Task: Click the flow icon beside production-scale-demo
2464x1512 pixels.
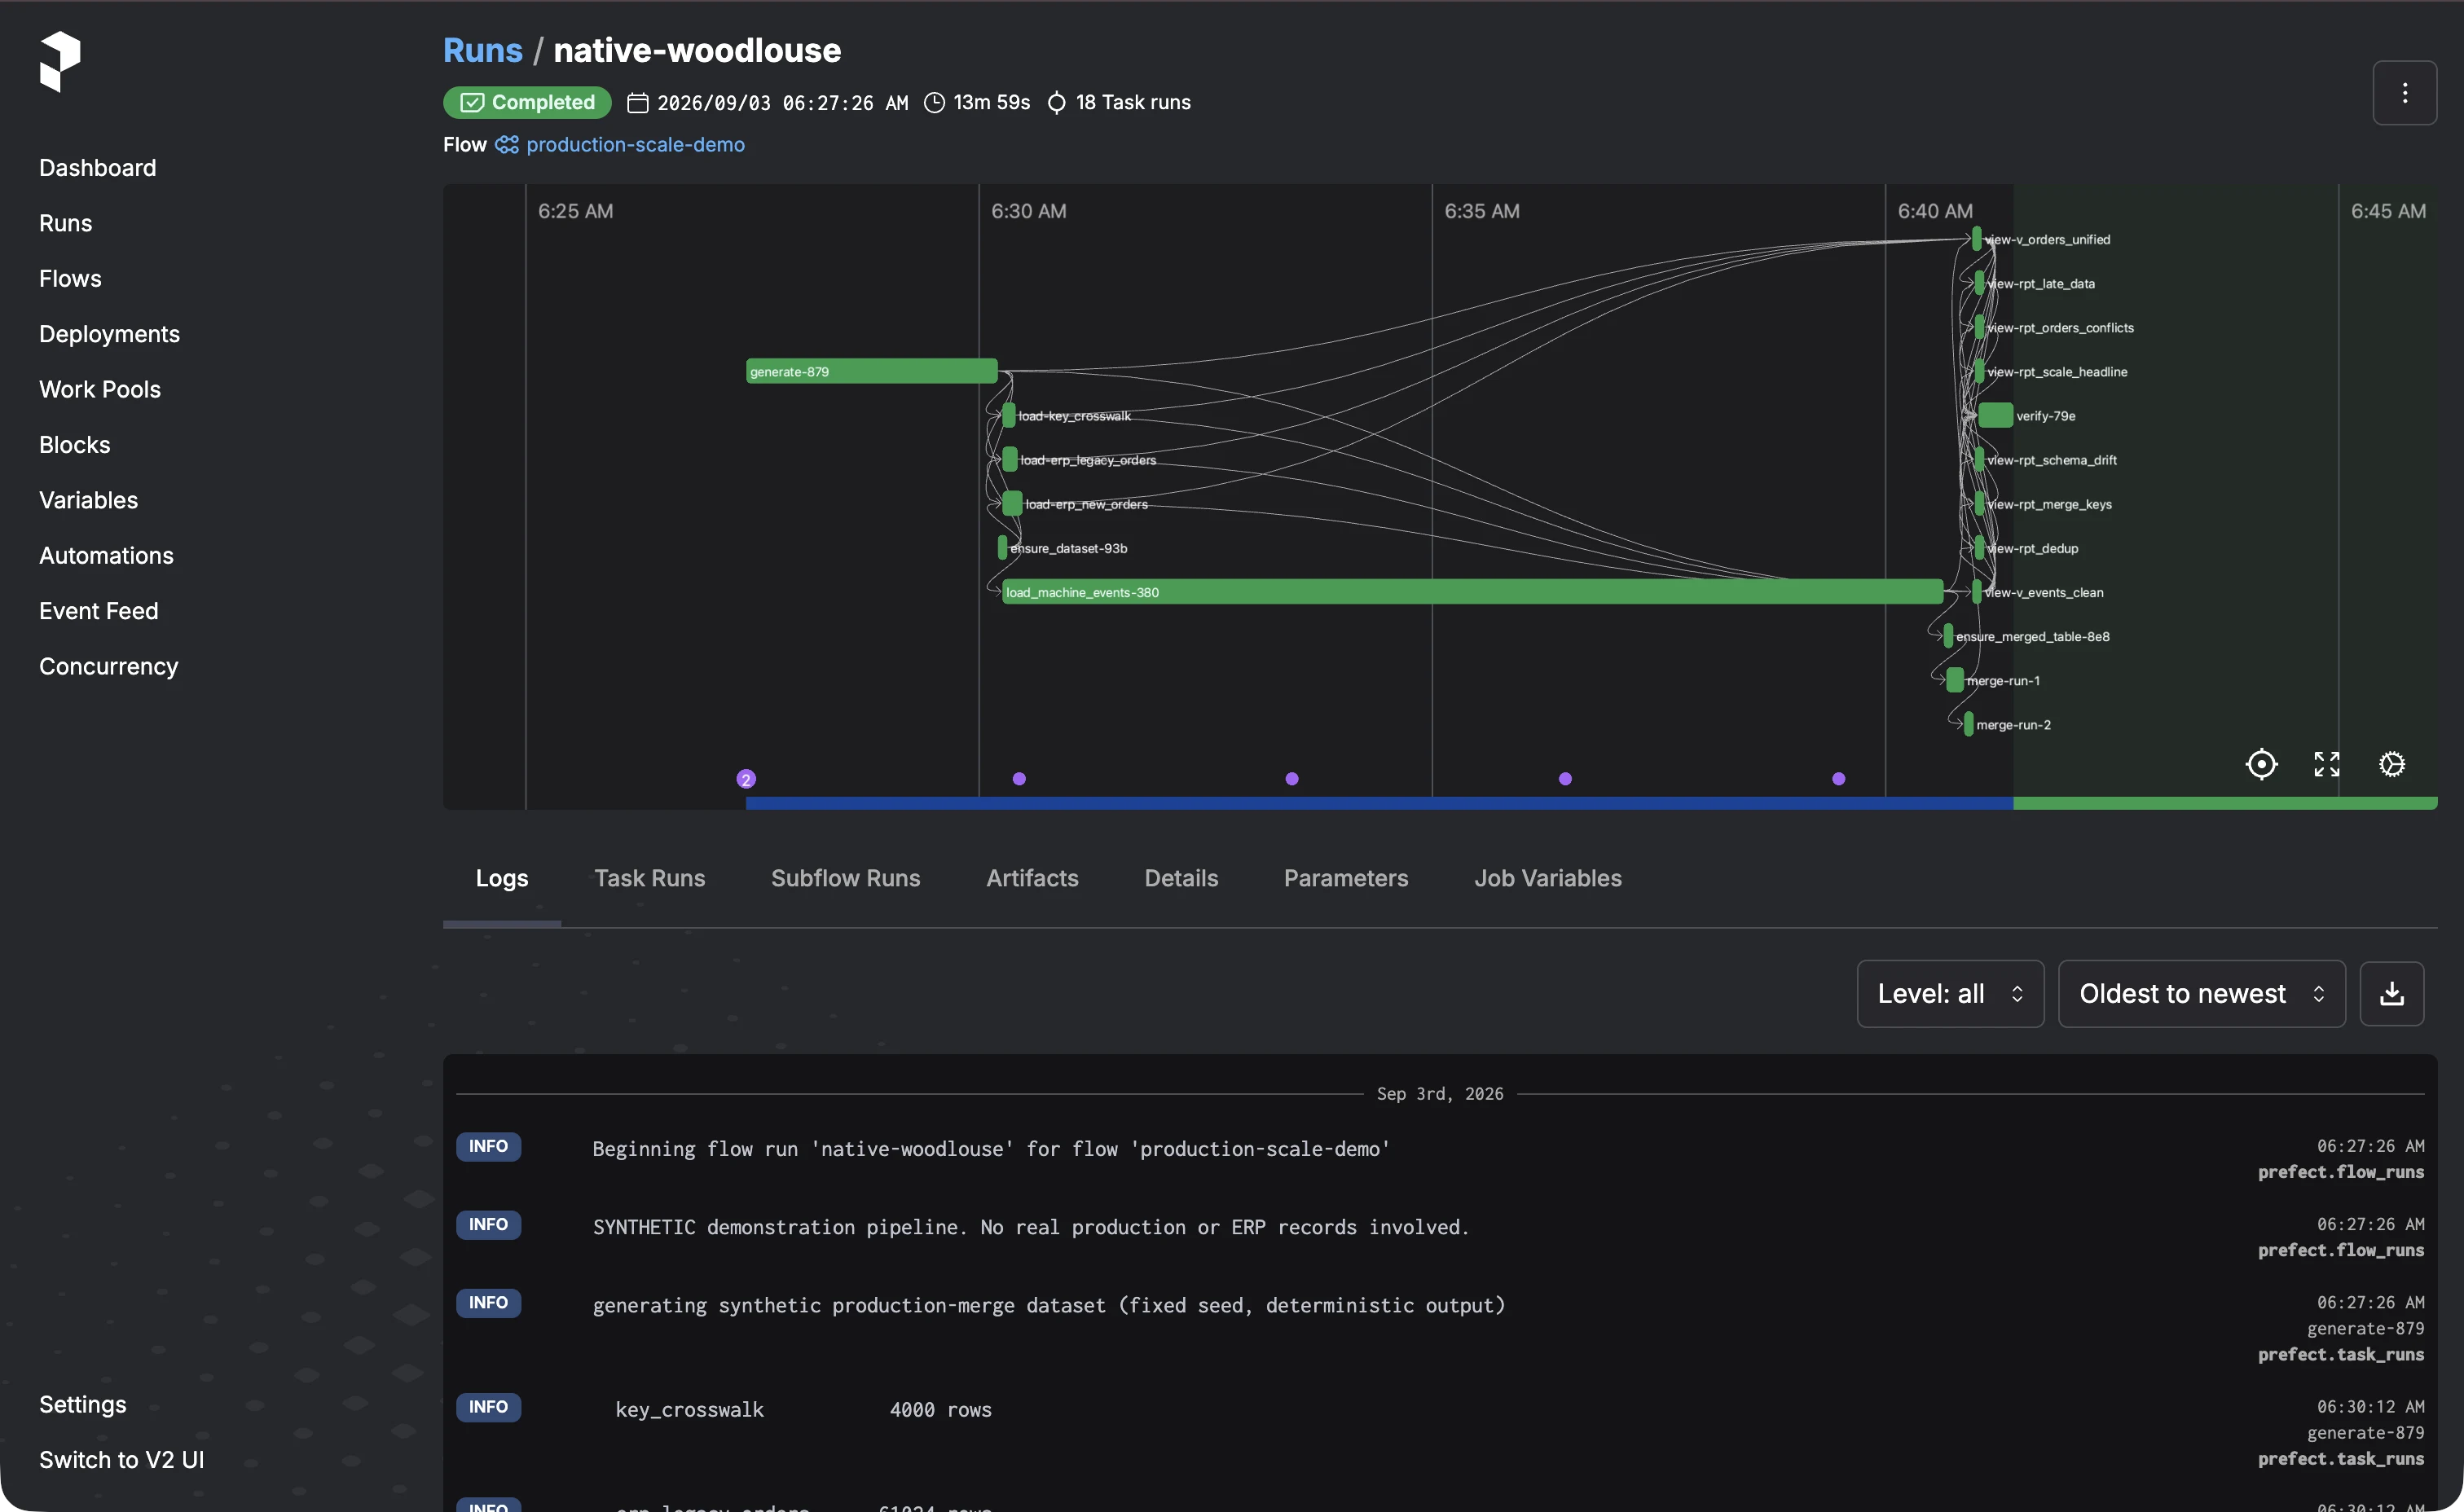Action: coord(507,145)
